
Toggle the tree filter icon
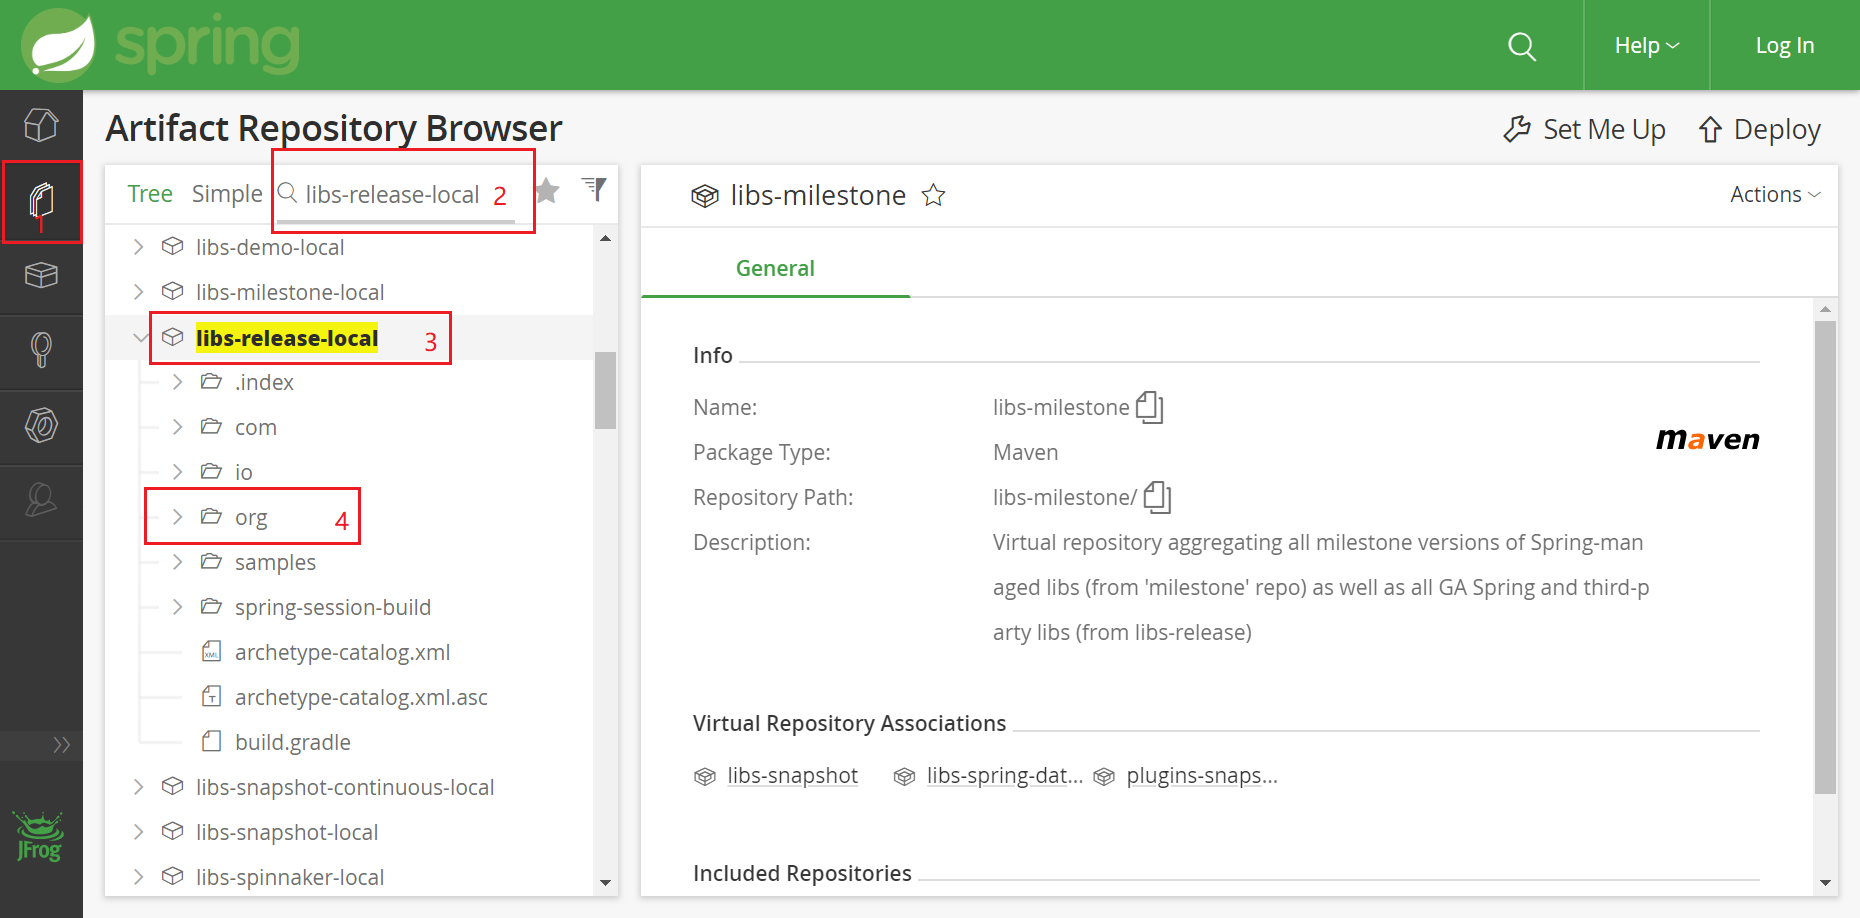595,189
